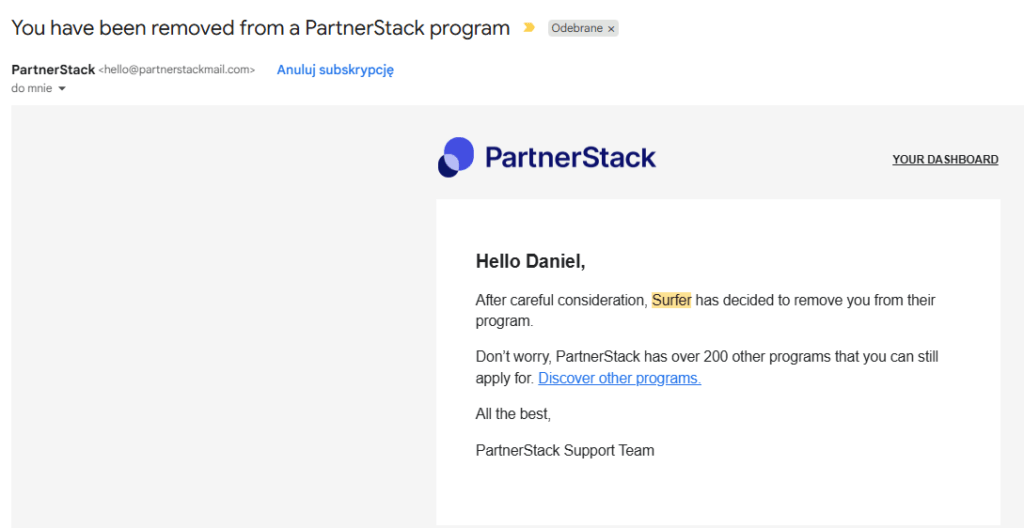
Task: Click the bold sender name PartnerStack
Action: [x=53, y=70]
